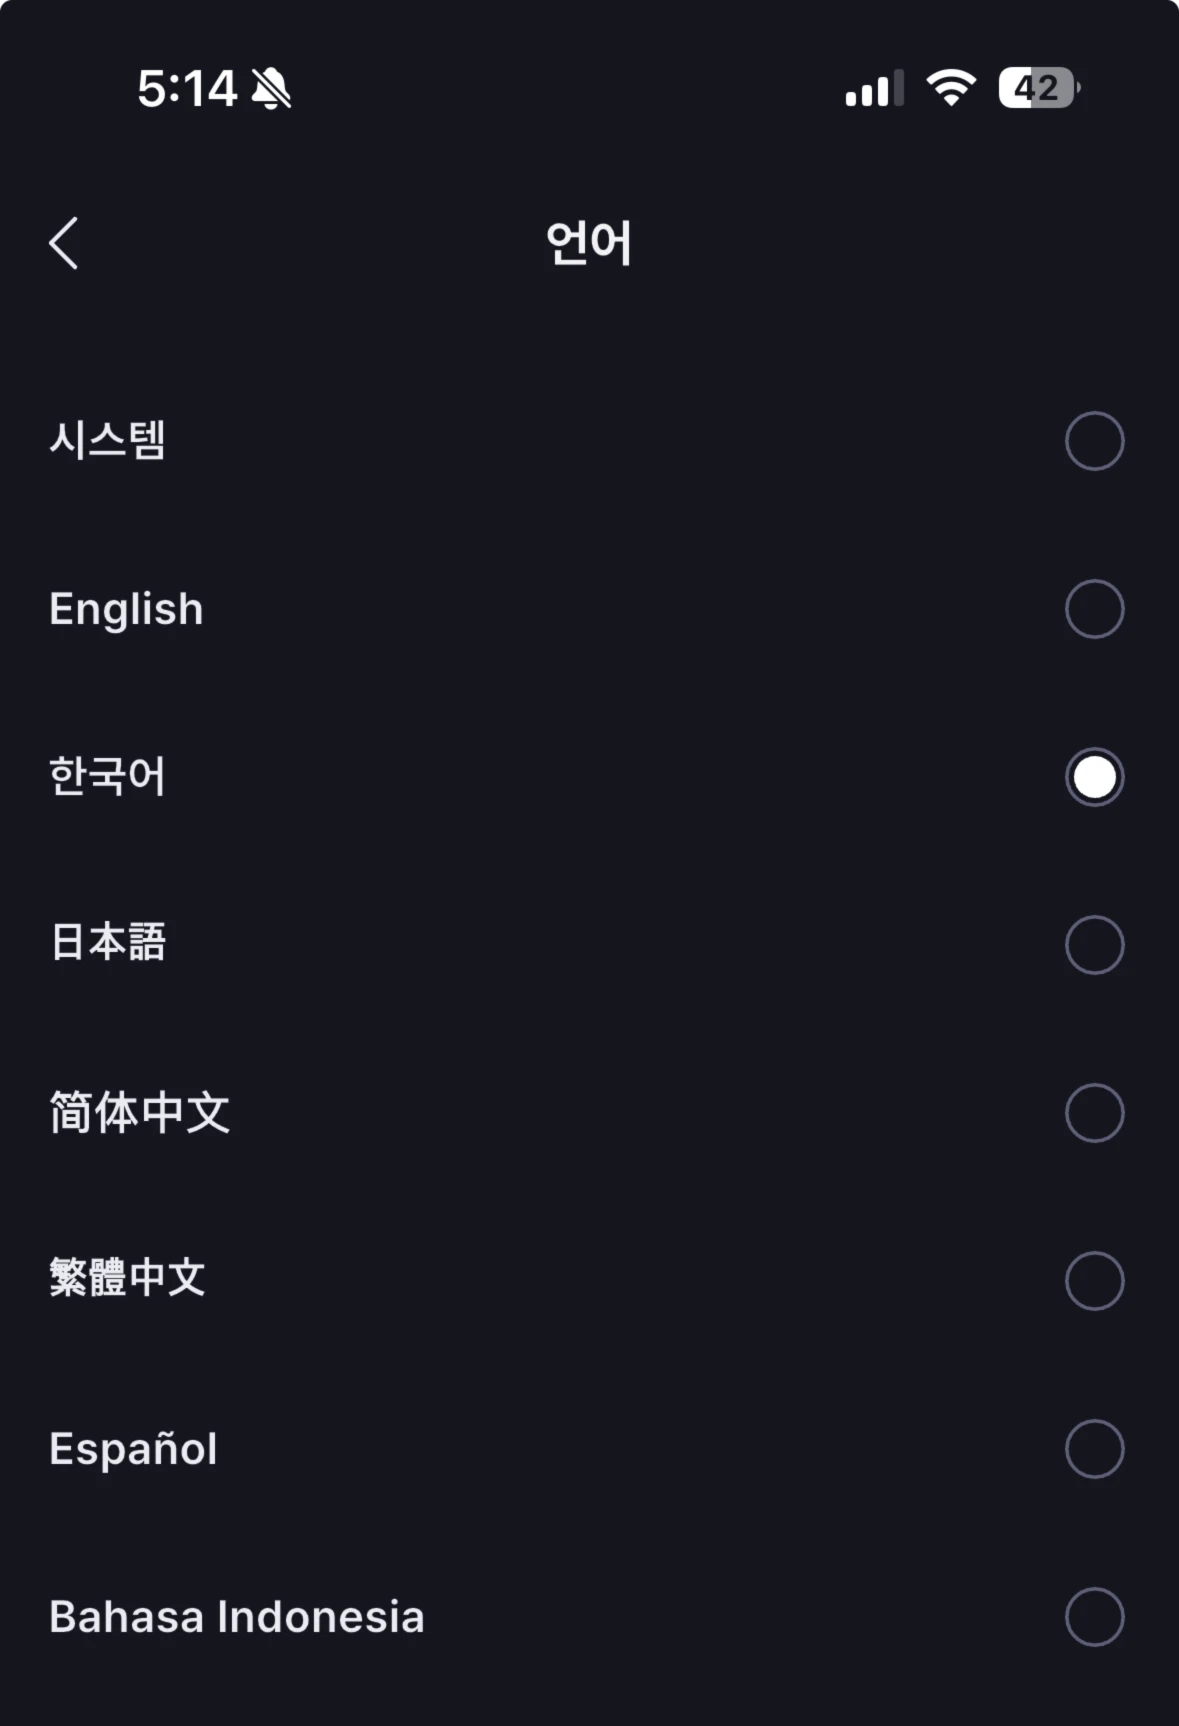
Task: Choose the 日本語 language label
Action: [108, 943]
